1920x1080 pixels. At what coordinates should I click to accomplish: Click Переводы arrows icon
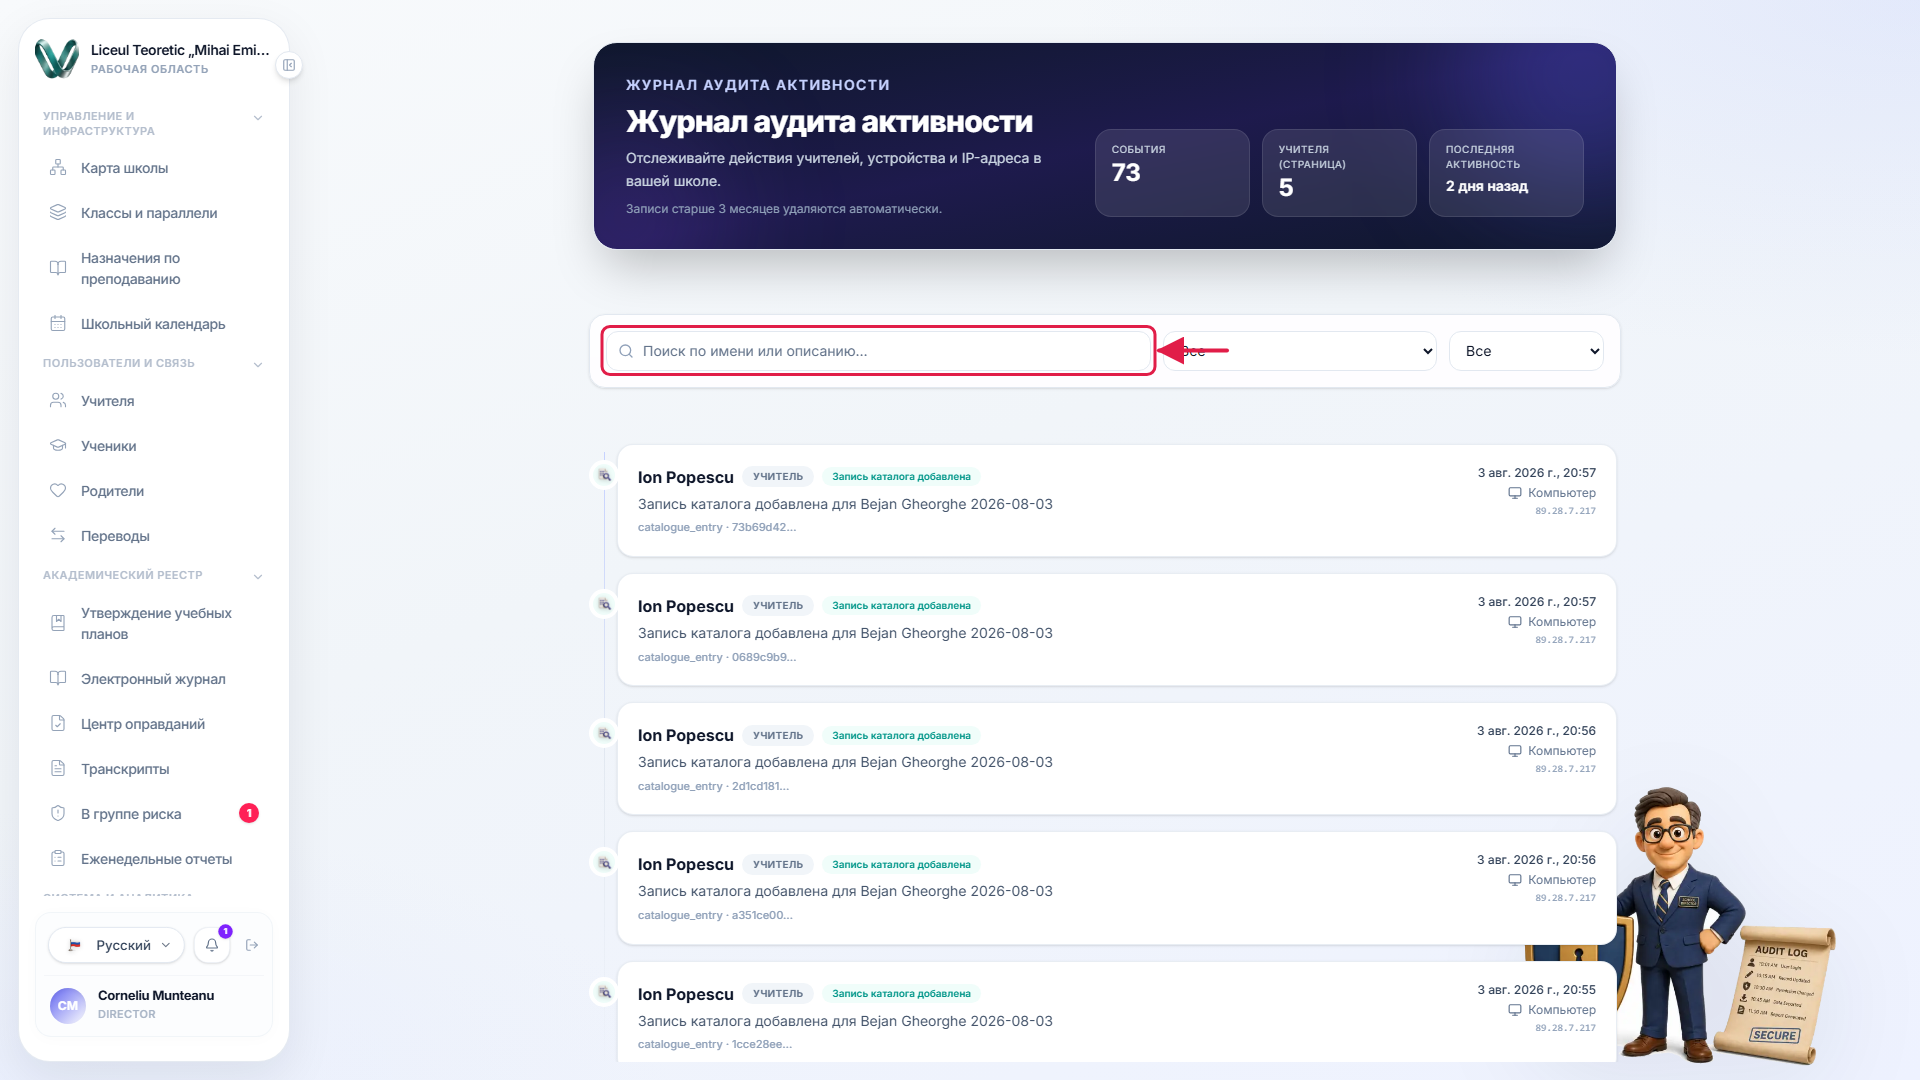point(58,536)
